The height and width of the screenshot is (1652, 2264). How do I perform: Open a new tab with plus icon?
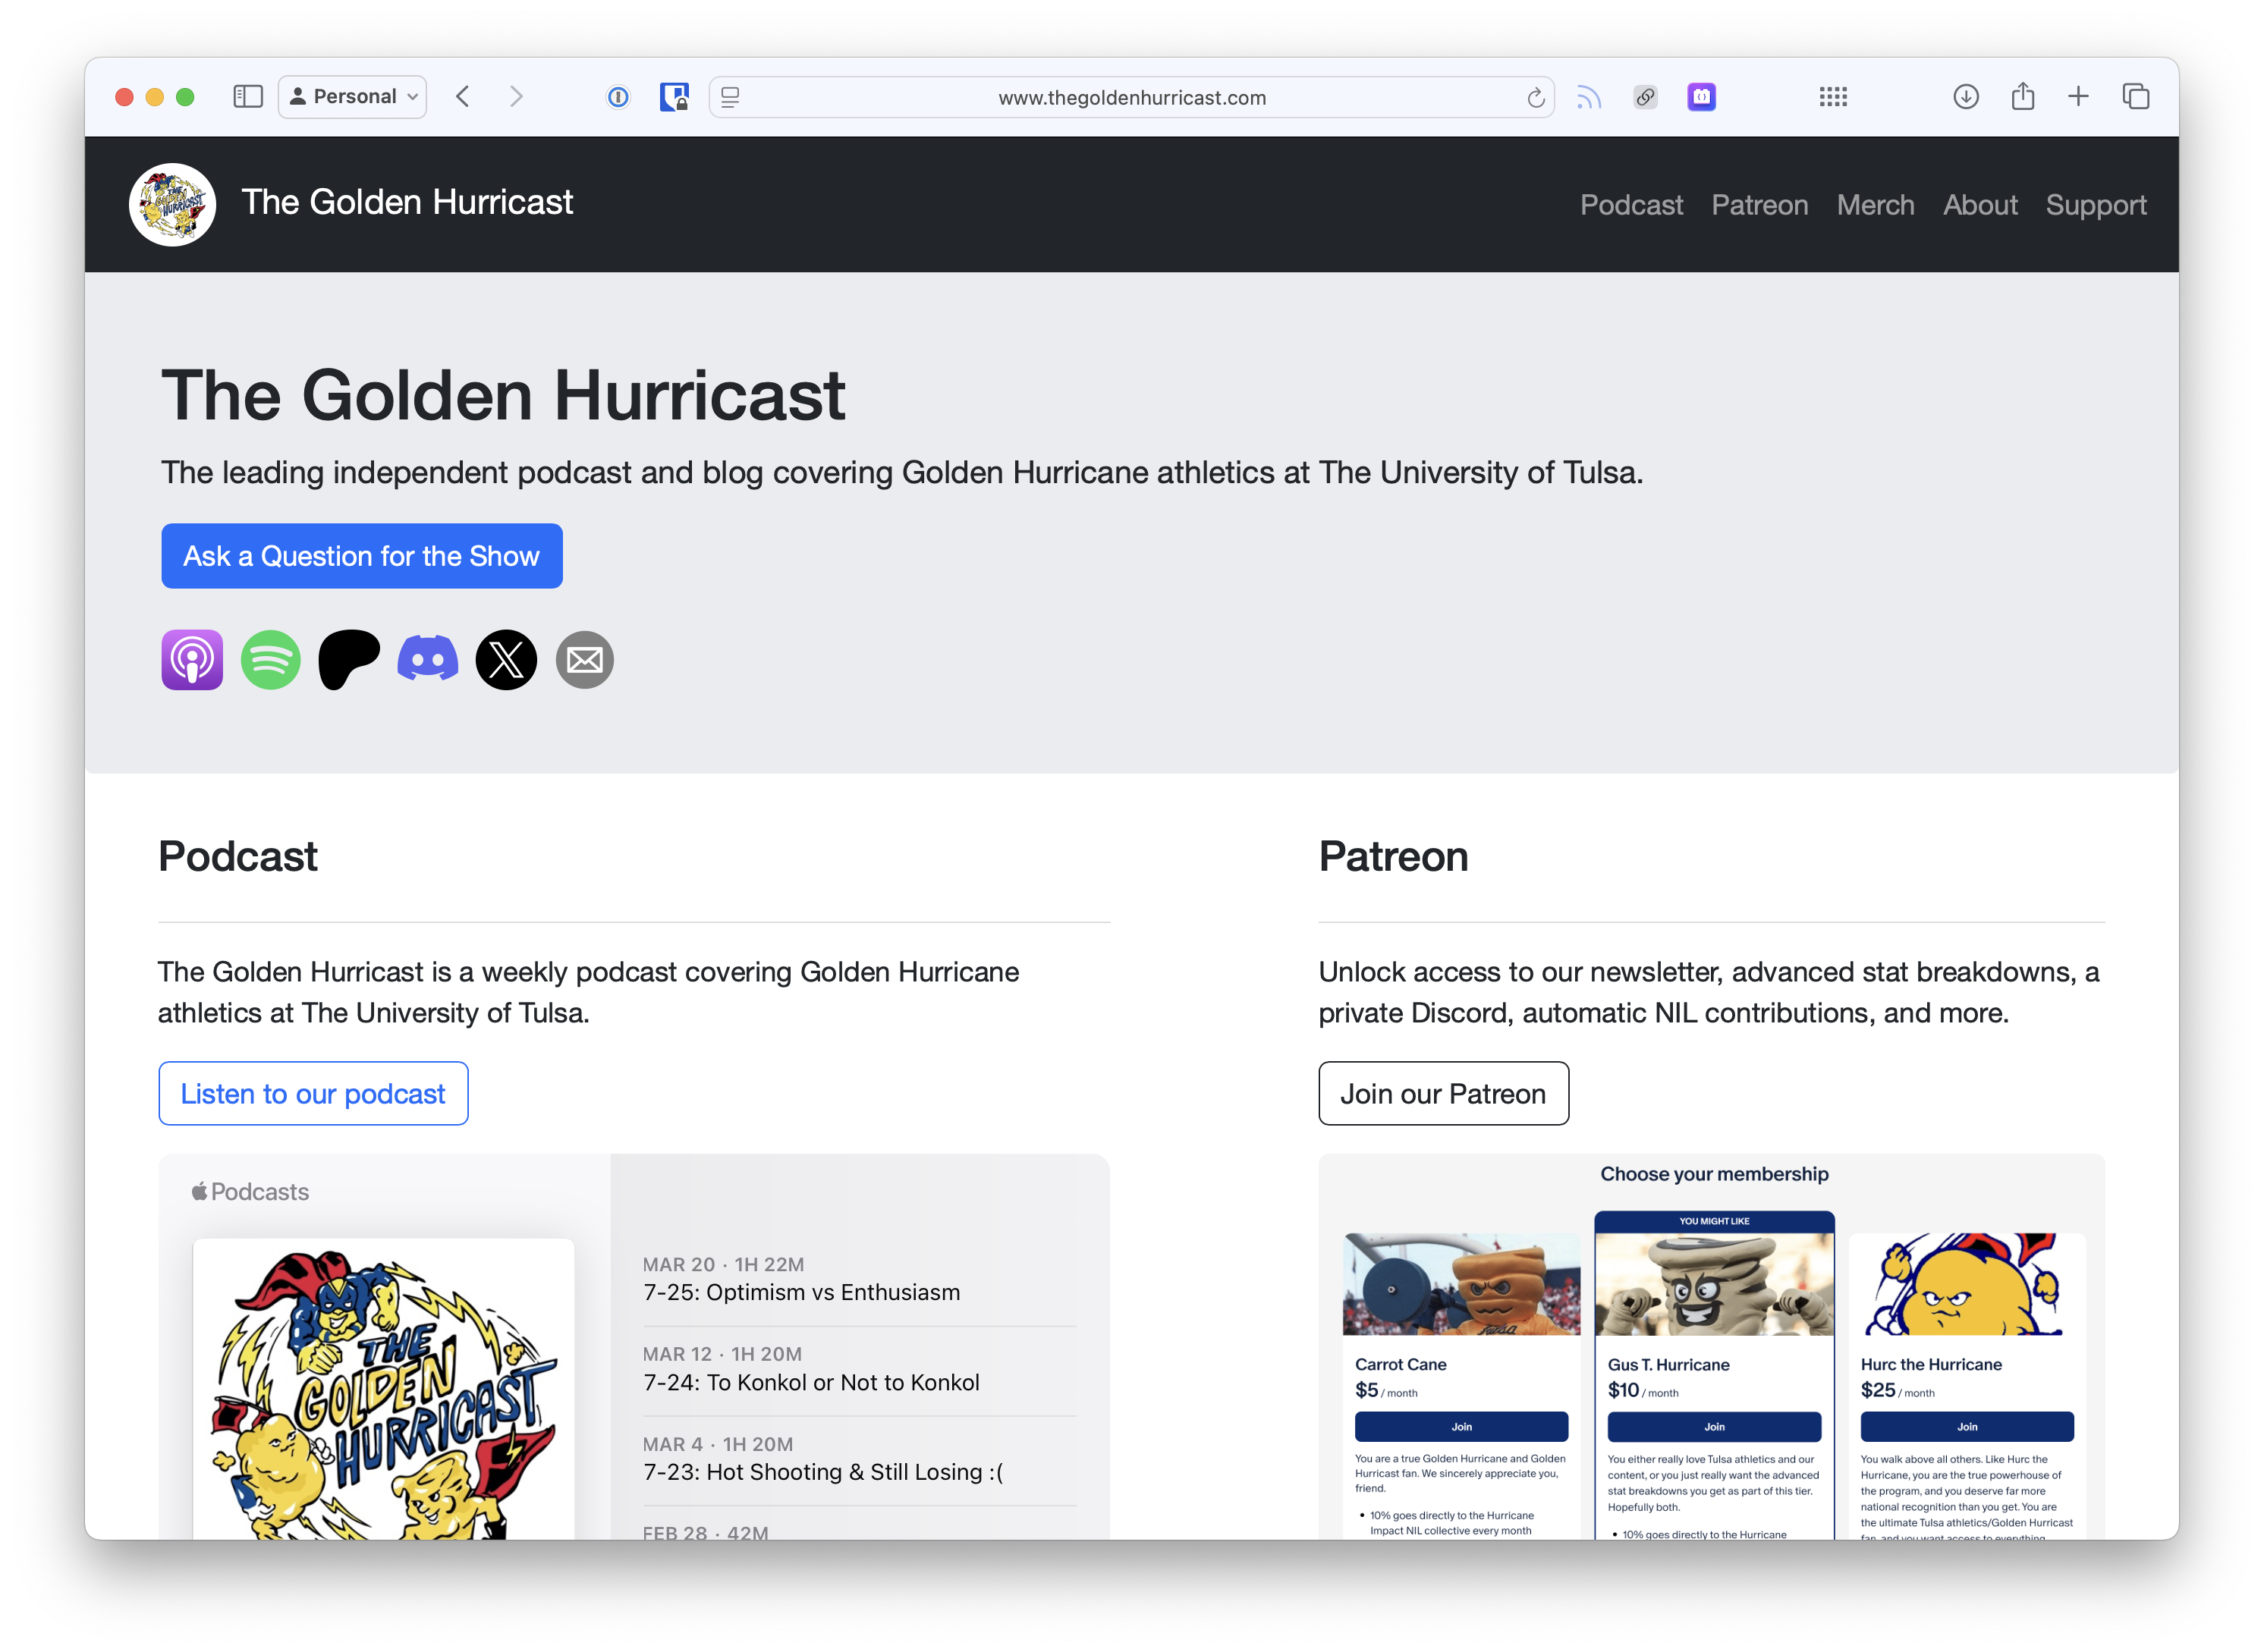coord(2078,97)
